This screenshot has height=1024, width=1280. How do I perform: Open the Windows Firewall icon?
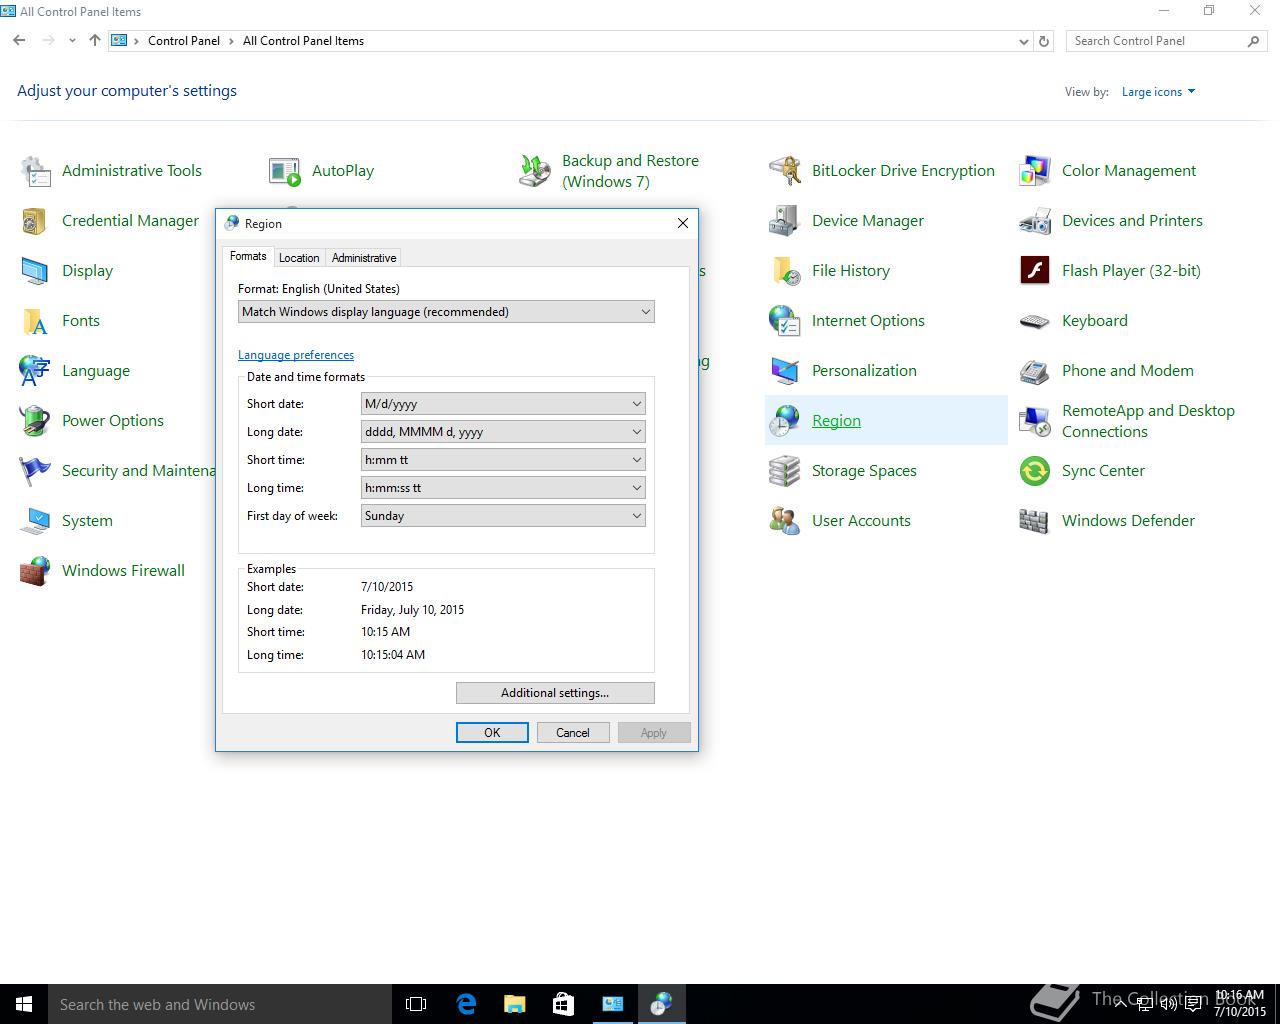35,571
